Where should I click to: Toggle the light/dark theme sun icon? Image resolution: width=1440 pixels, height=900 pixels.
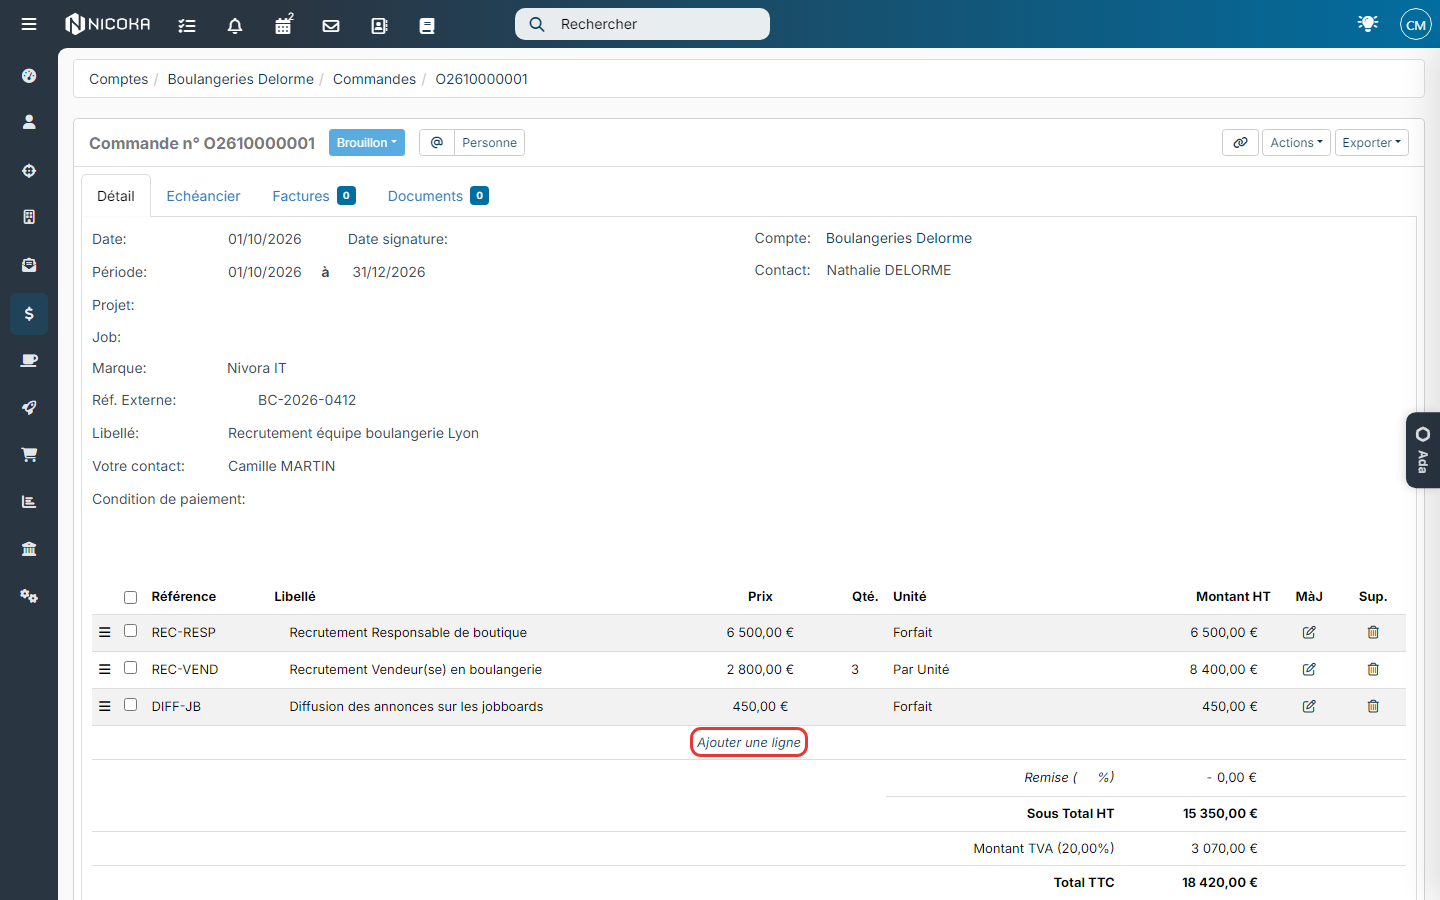point(1368,23)
